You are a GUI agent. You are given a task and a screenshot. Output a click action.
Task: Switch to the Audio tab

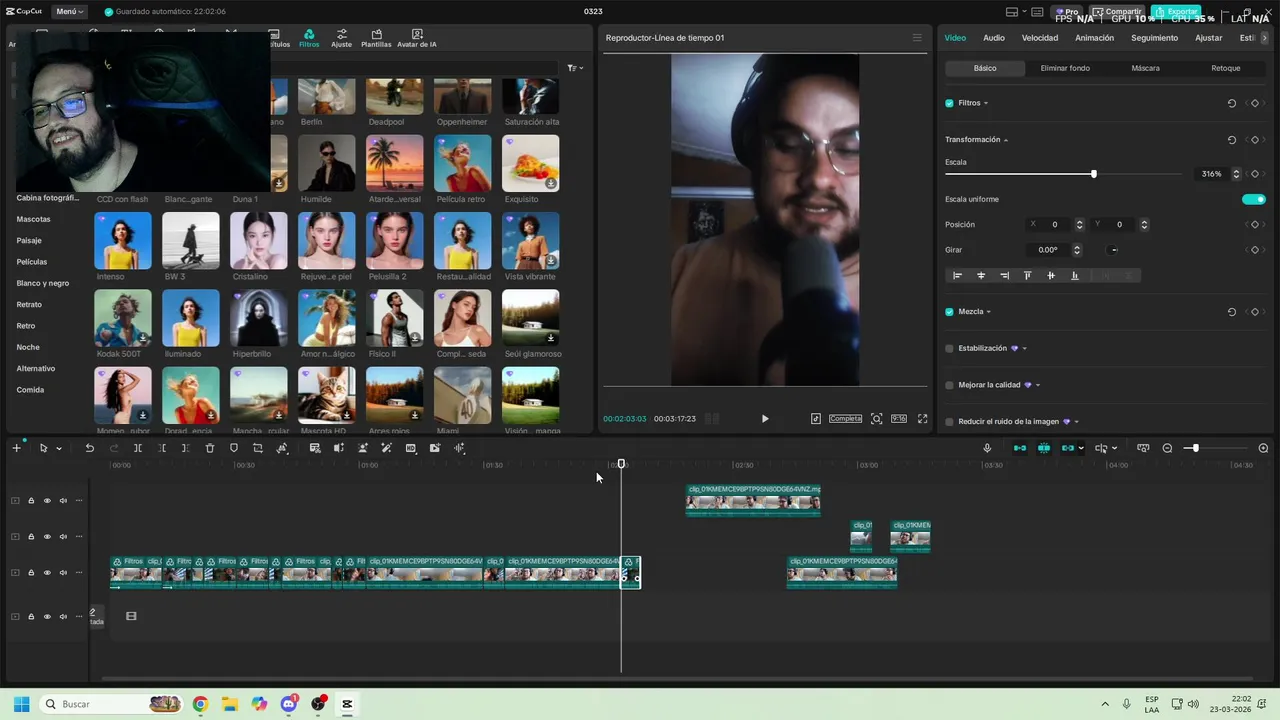(x=994, y=38)
